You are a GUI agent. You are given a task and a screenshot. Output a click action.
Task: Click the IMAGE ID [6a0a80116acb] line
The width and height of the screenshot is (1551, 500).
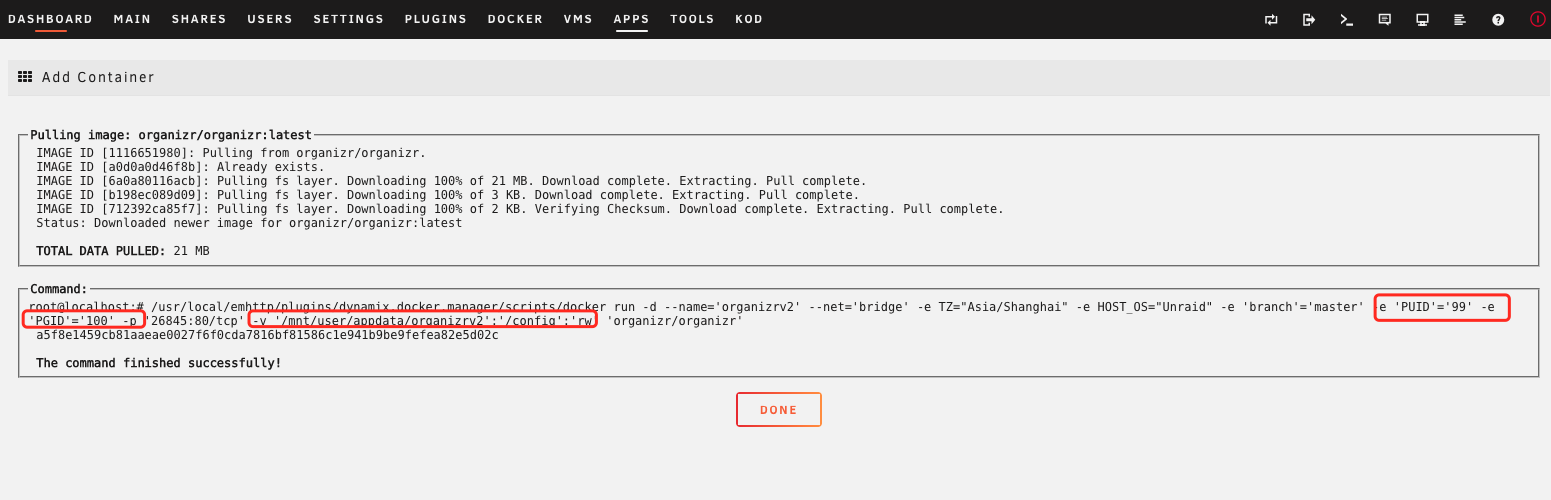(451, 181)
